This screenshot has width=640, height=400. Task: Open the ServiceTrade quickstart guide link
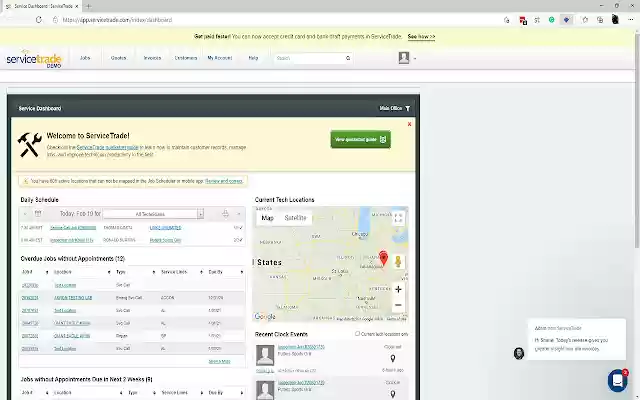click(107, 147)
